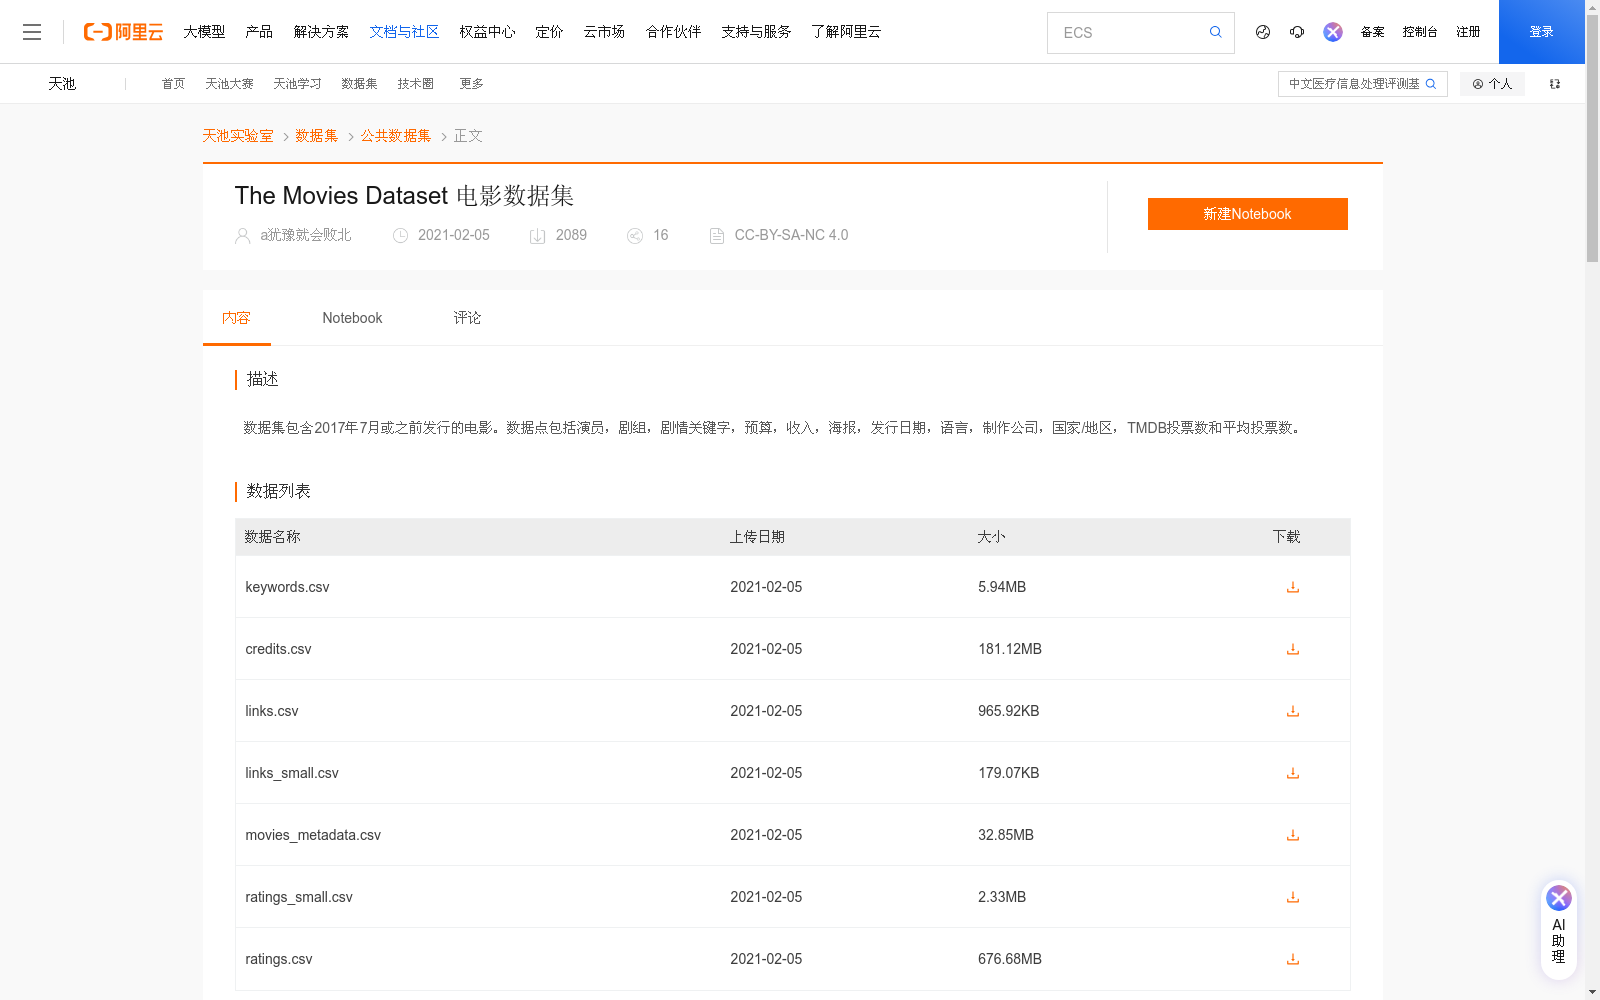
Task: Click the author avatar icon
Action: 243,236
